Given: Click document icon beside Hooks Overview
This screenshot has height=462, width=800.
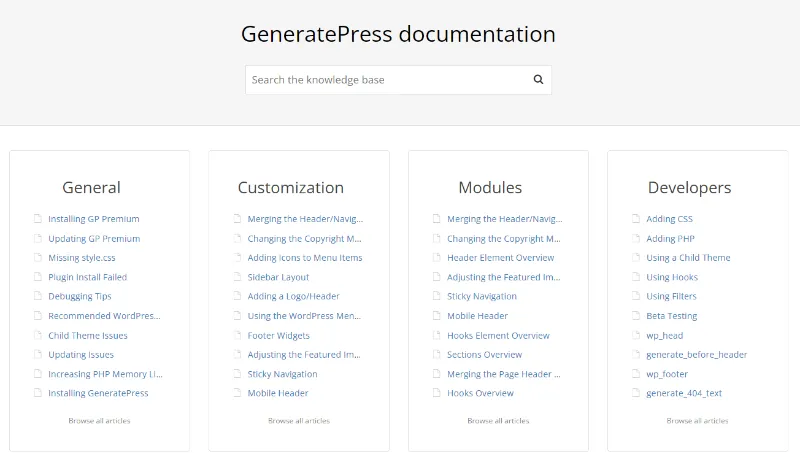Looking at the screenshot, I should pyautogui.click(x=437, y=393).
